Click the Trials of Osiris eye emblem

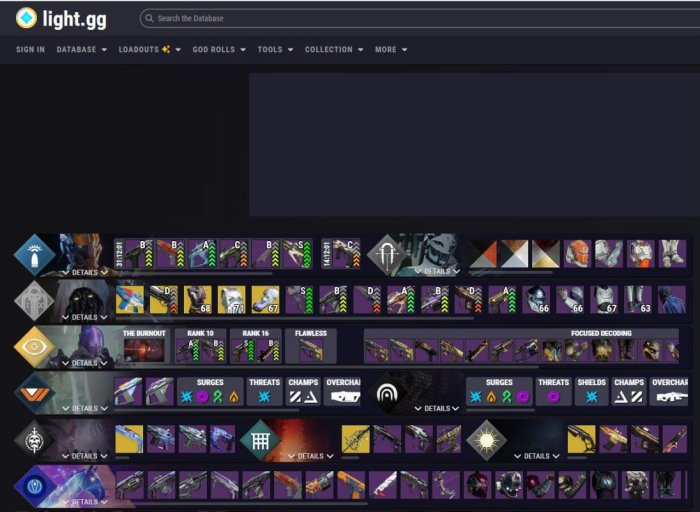click(34, 347)
